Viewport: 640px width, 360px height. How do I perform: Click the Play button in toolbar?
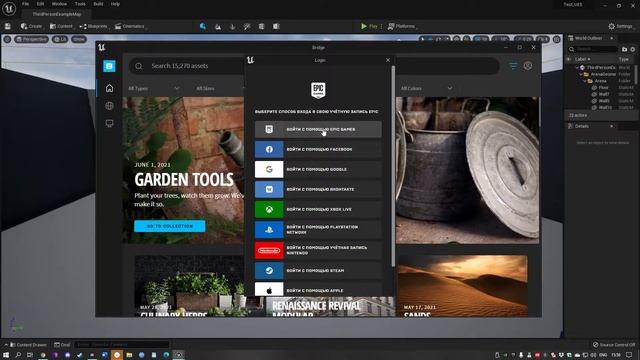(x=369, y=26)
